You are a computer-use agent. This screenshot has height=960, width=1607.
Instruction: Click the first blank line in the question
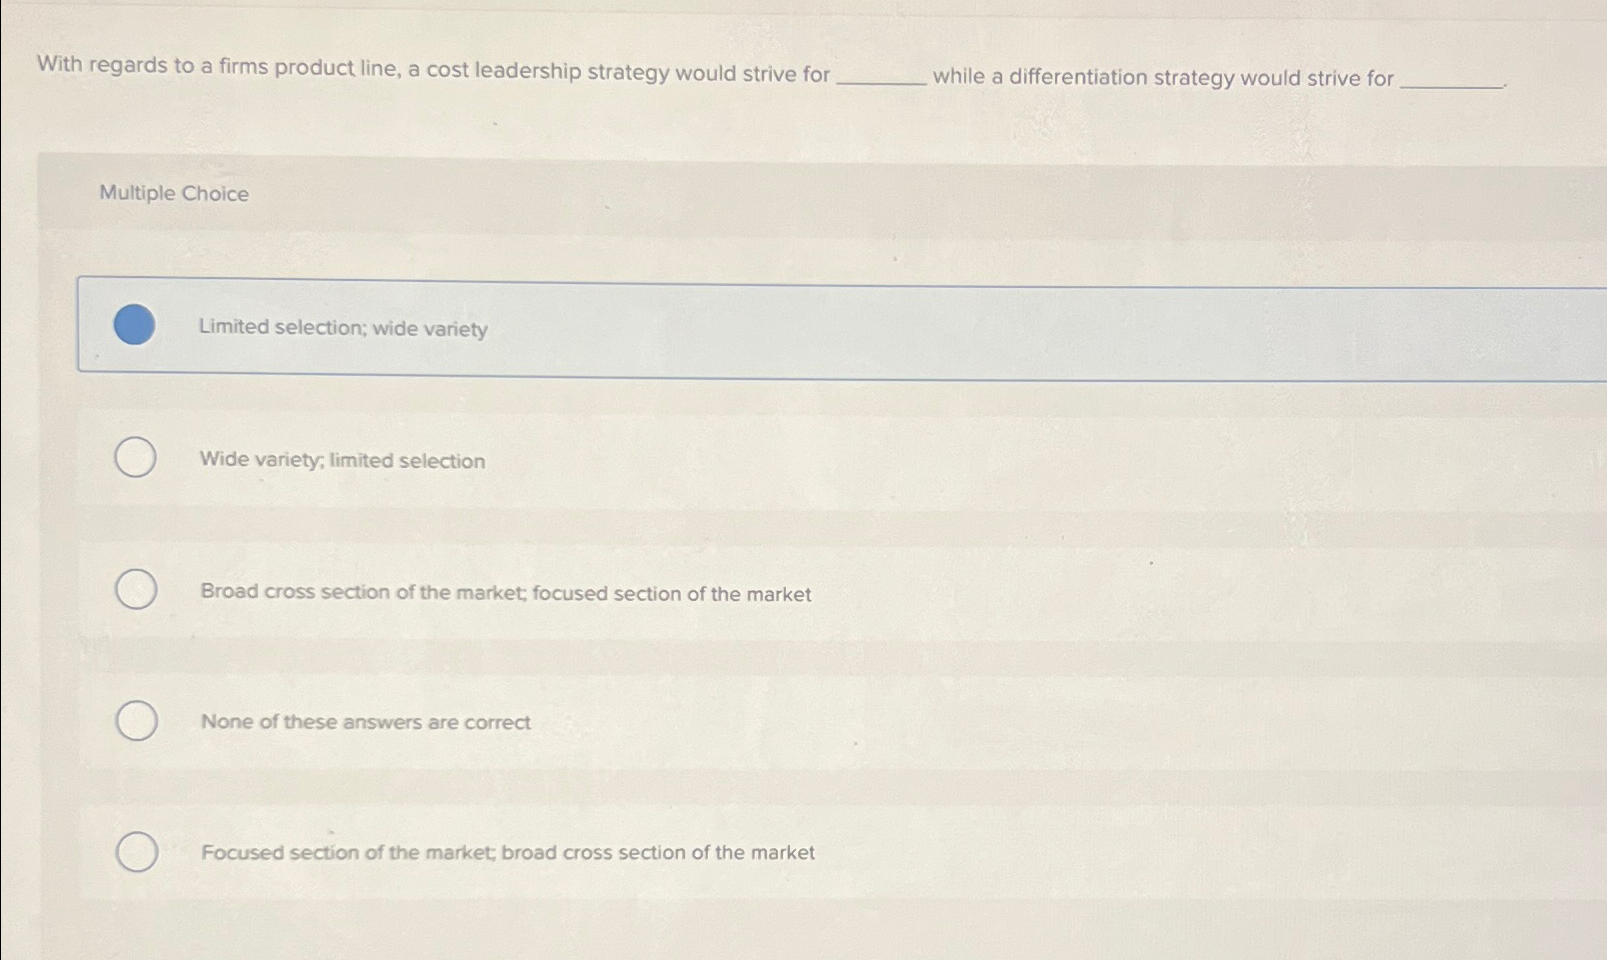point(885,78)
